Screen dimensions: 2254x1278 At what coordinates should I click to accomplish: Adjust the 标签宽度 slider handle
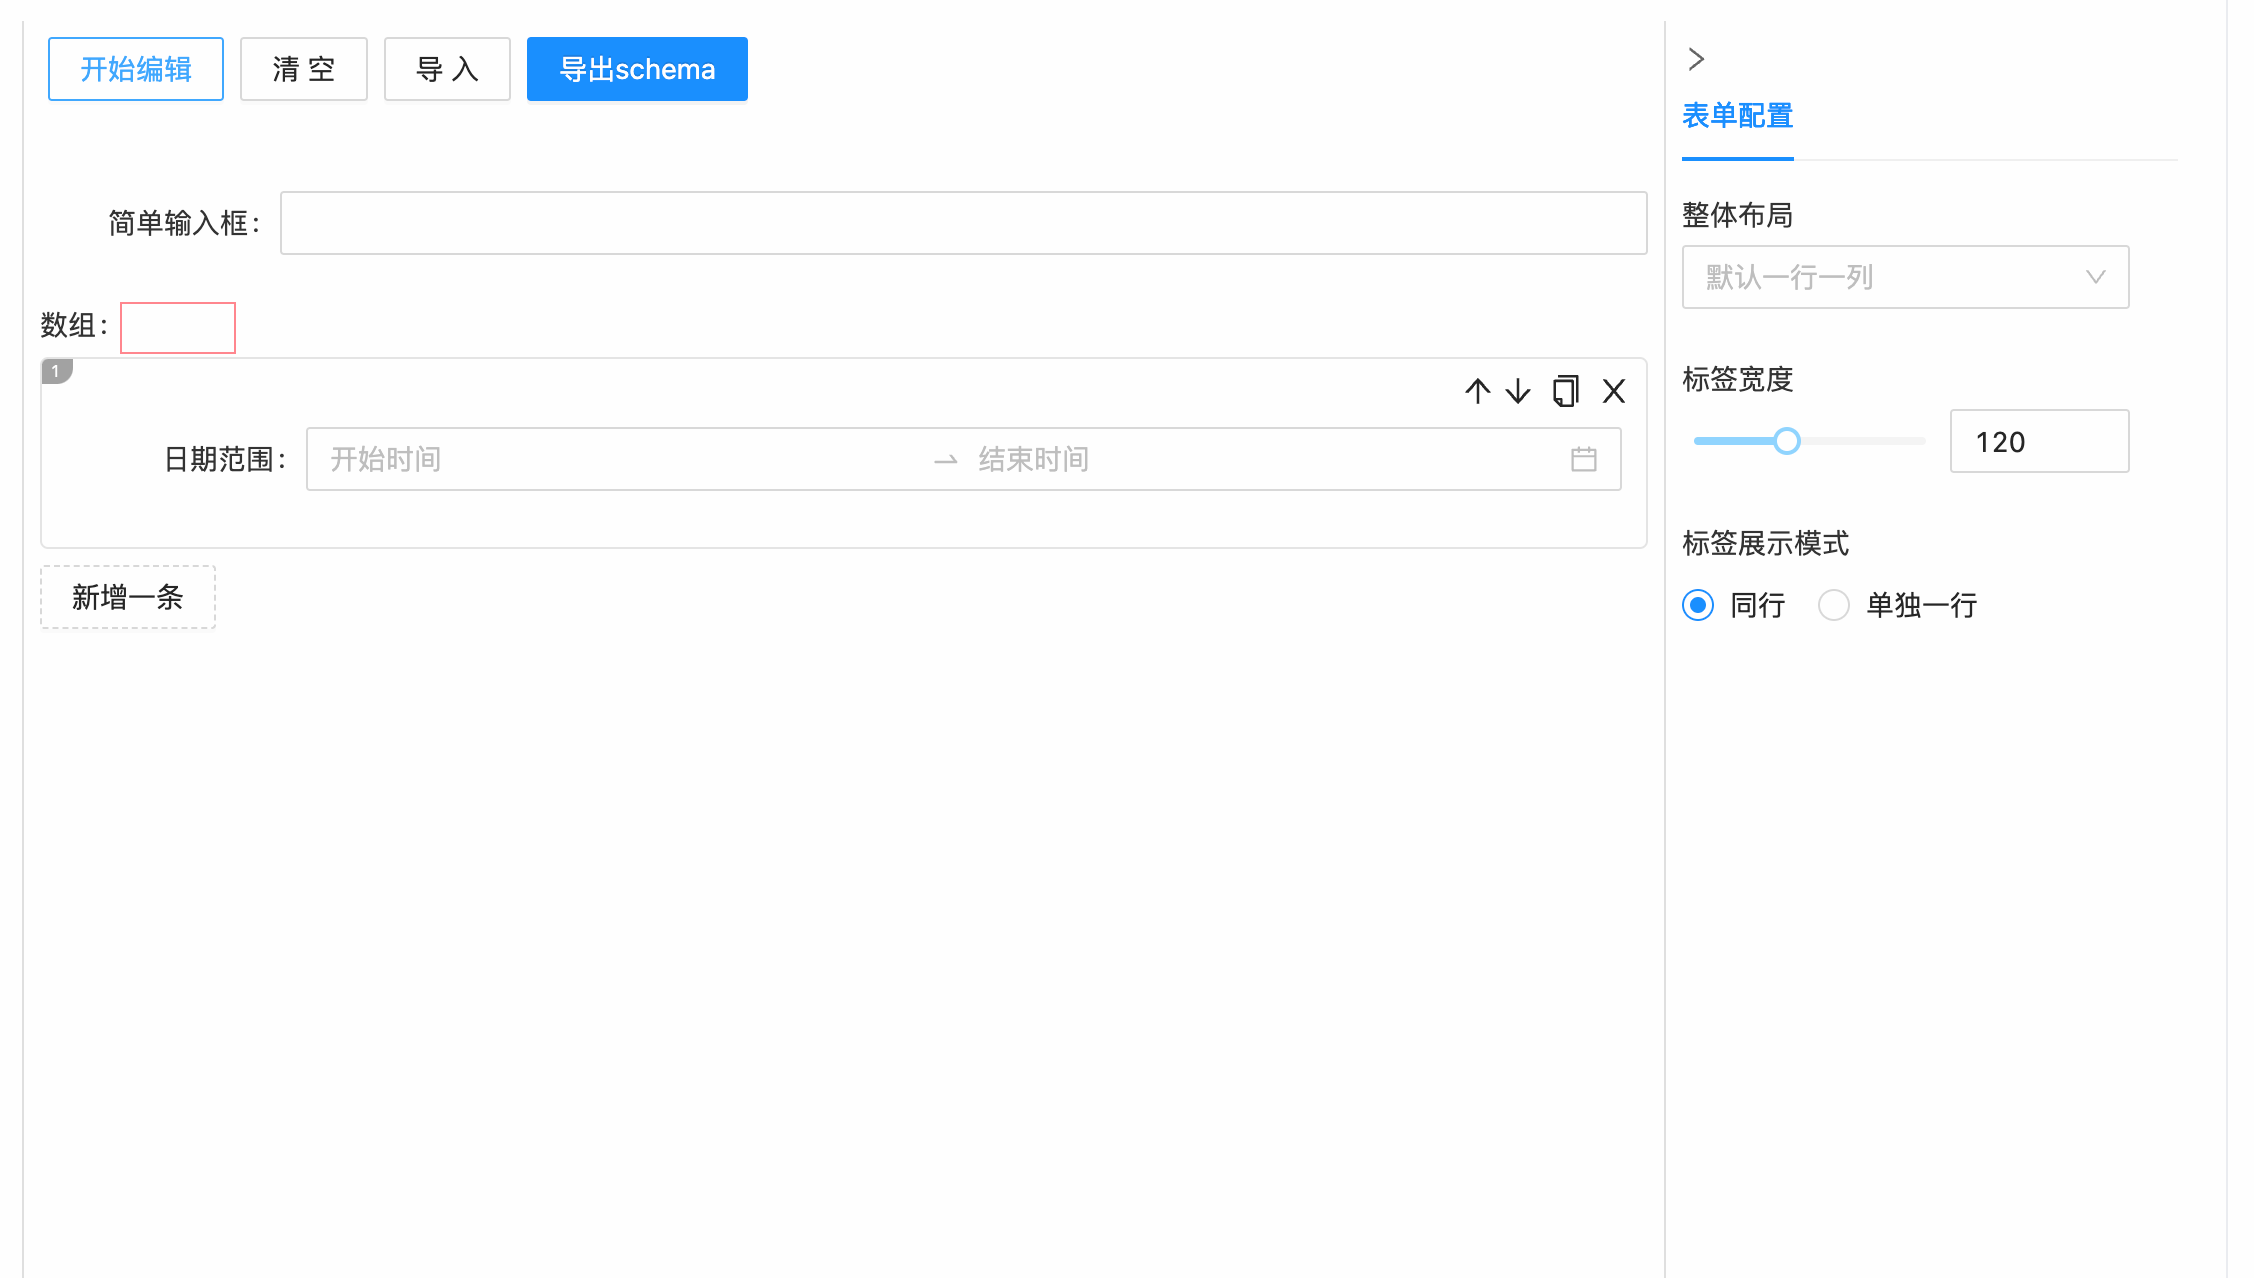(x=1789, y=441)
